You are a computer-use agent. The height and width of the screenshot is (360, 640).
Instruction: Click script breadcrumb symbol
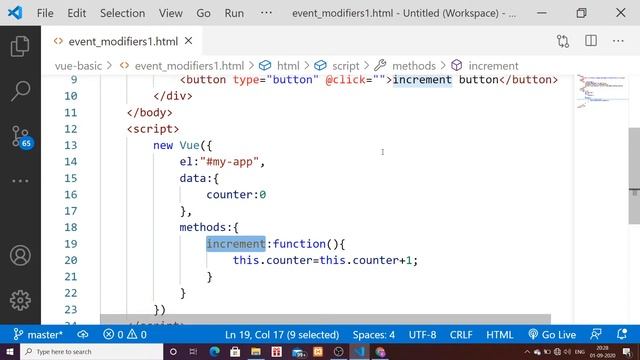(345, 66)
